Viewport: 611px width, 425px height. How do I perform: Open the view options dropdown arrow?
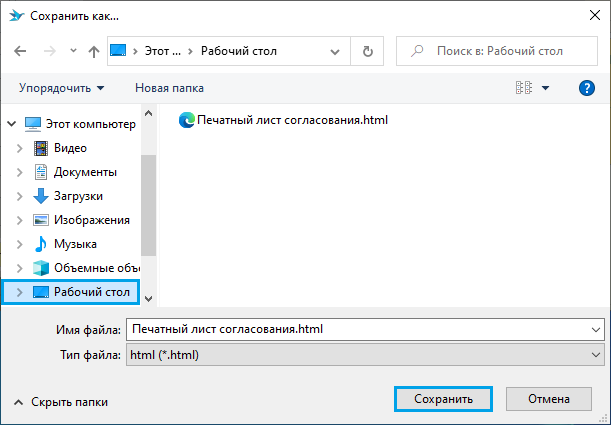point(545,88)
